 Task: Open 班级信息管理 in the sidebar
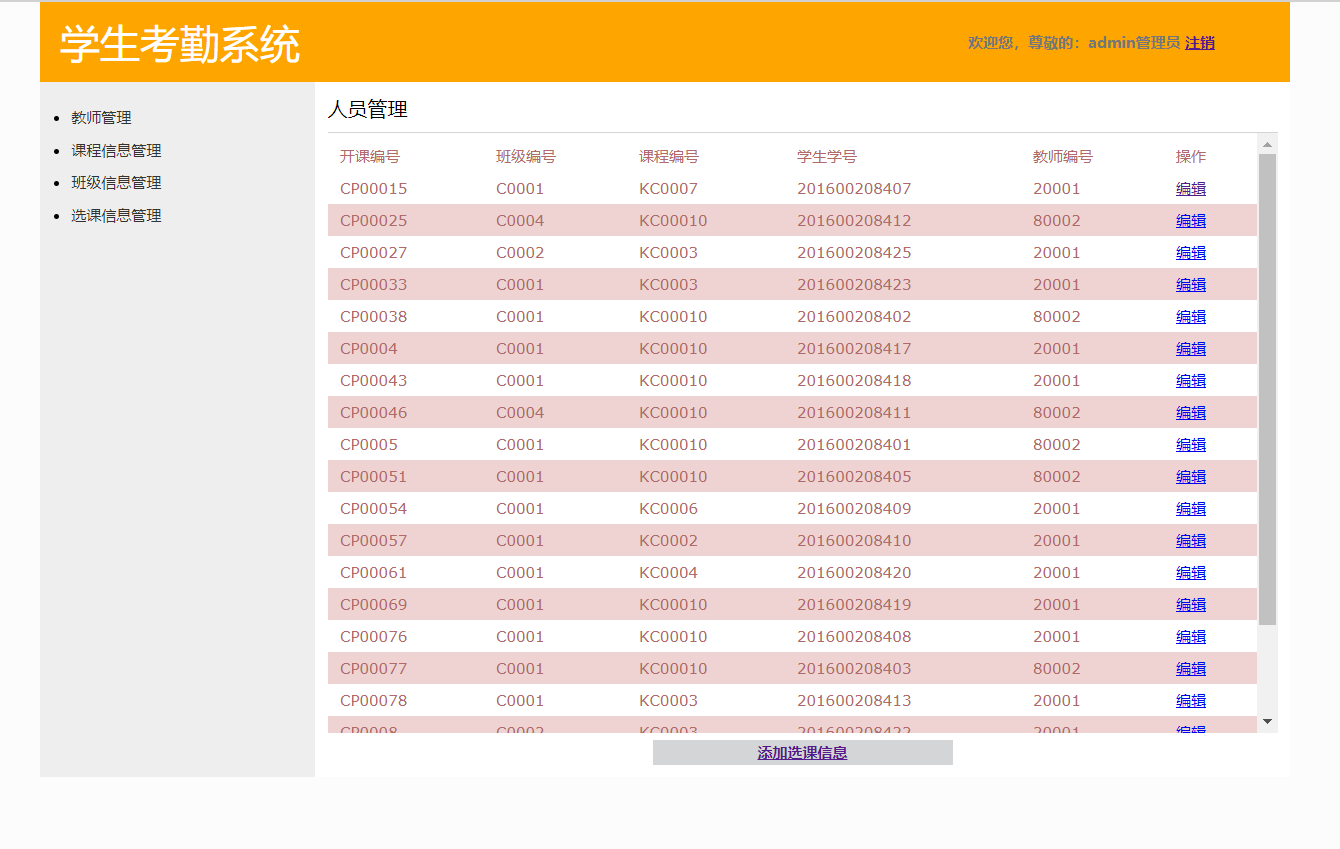coord(116,183)
